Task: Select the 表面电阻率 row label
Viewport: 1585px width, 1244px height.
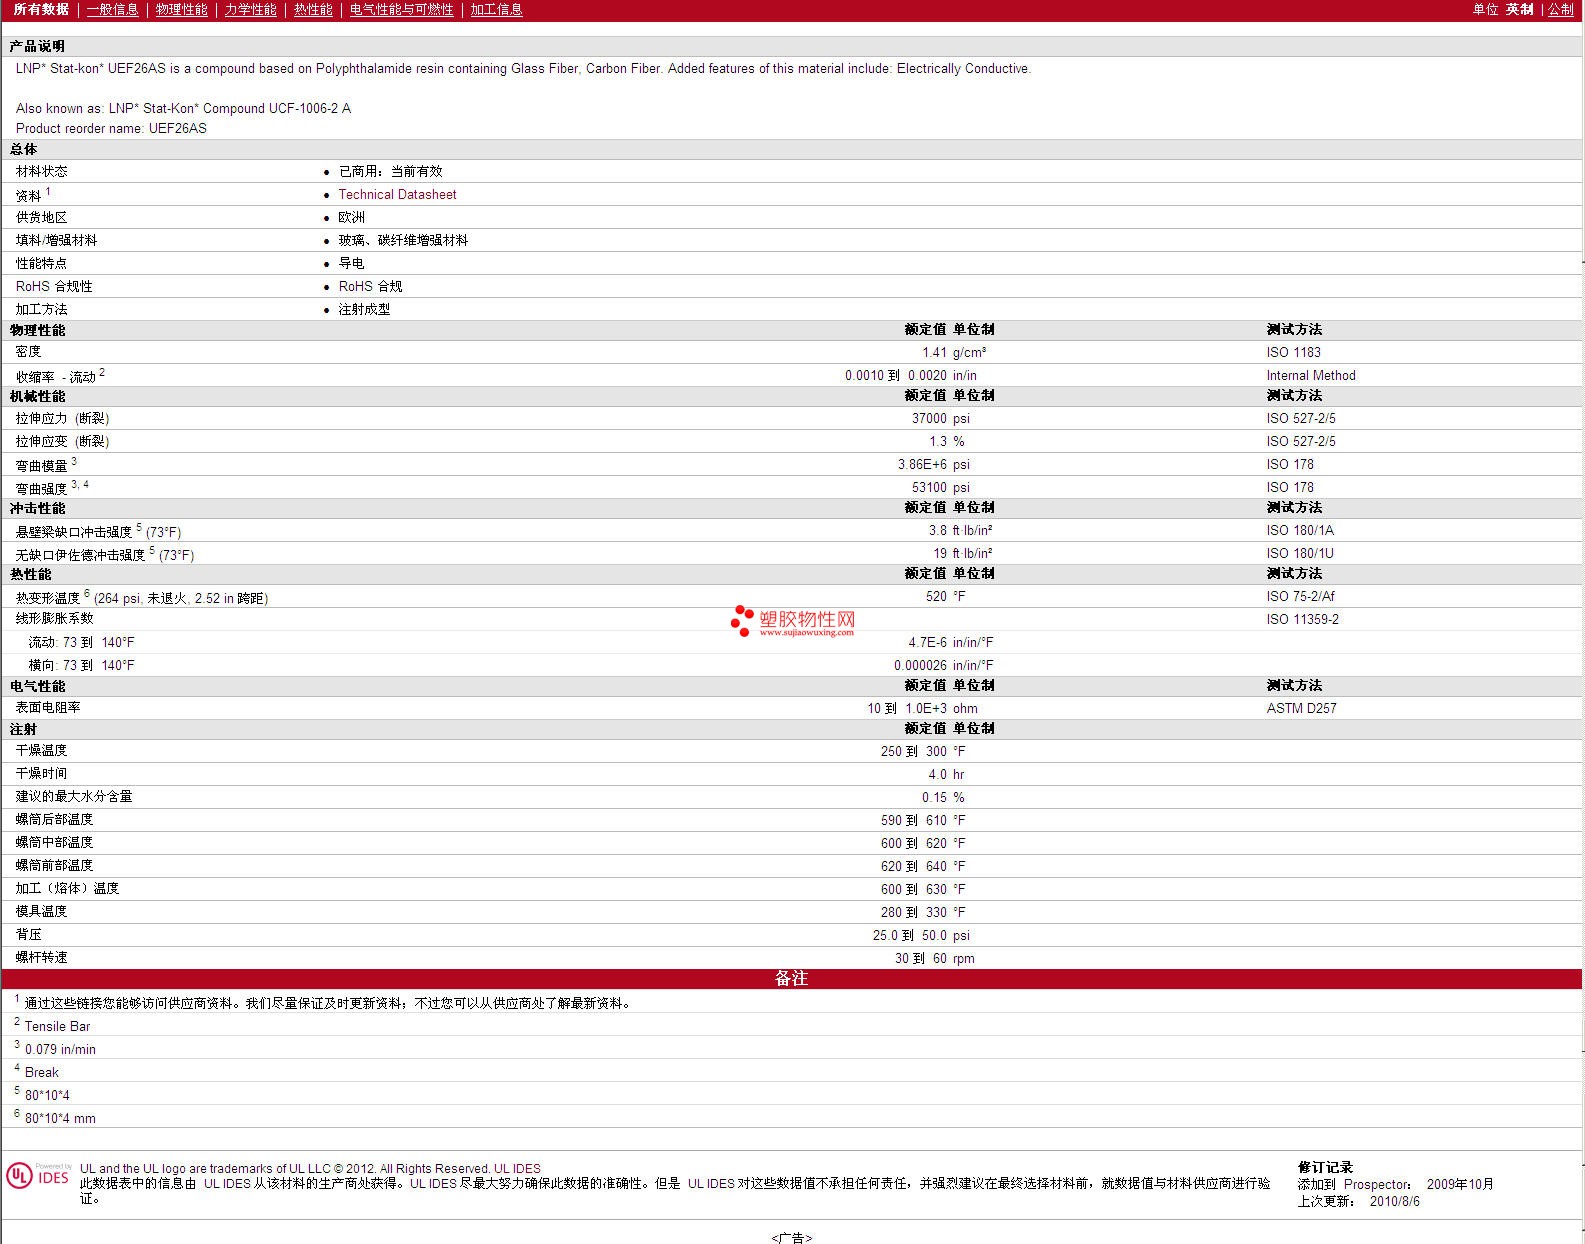Action: [x=48, y=707]
